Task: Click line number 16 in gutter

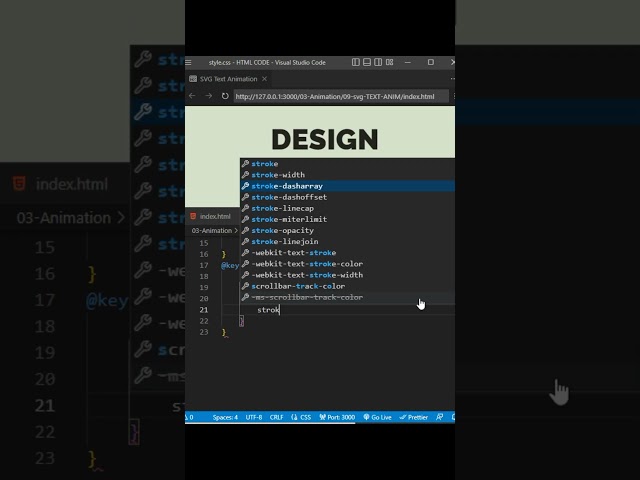Action: (x=204, y=254)
